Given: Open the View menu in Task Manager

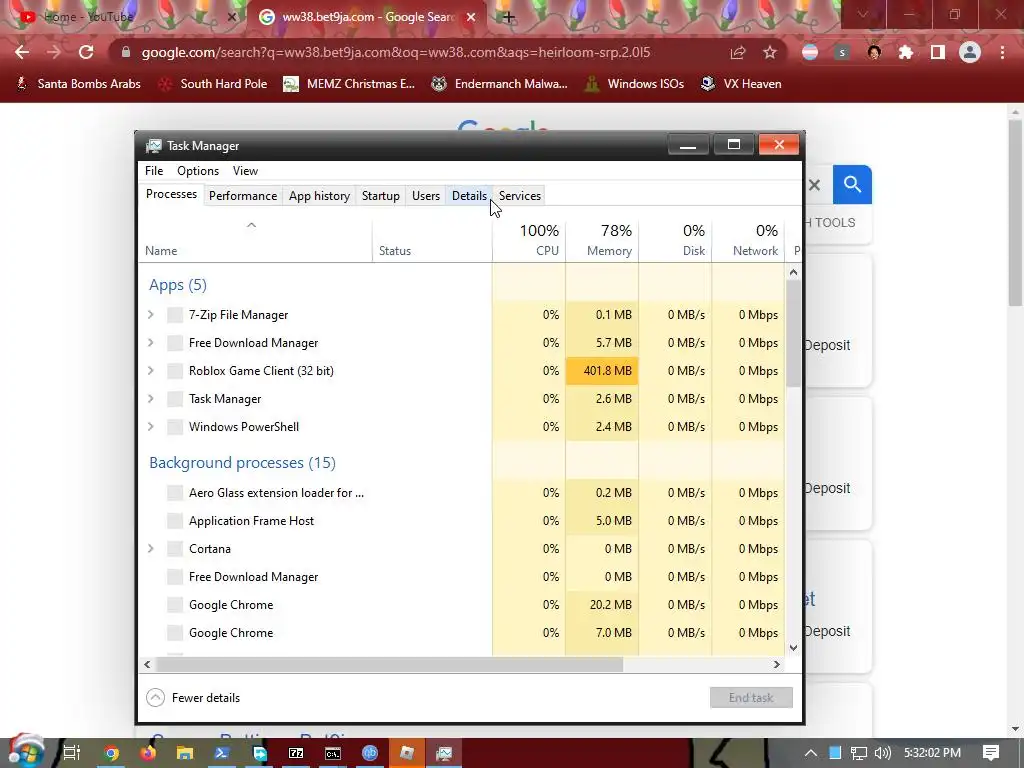Looking at the screenshot, I should tap(246, 170).
